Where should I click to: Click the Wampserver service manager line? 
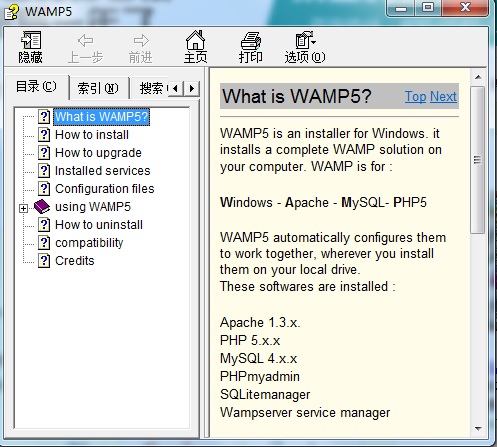pyautogui.click(x=305, y=413)
